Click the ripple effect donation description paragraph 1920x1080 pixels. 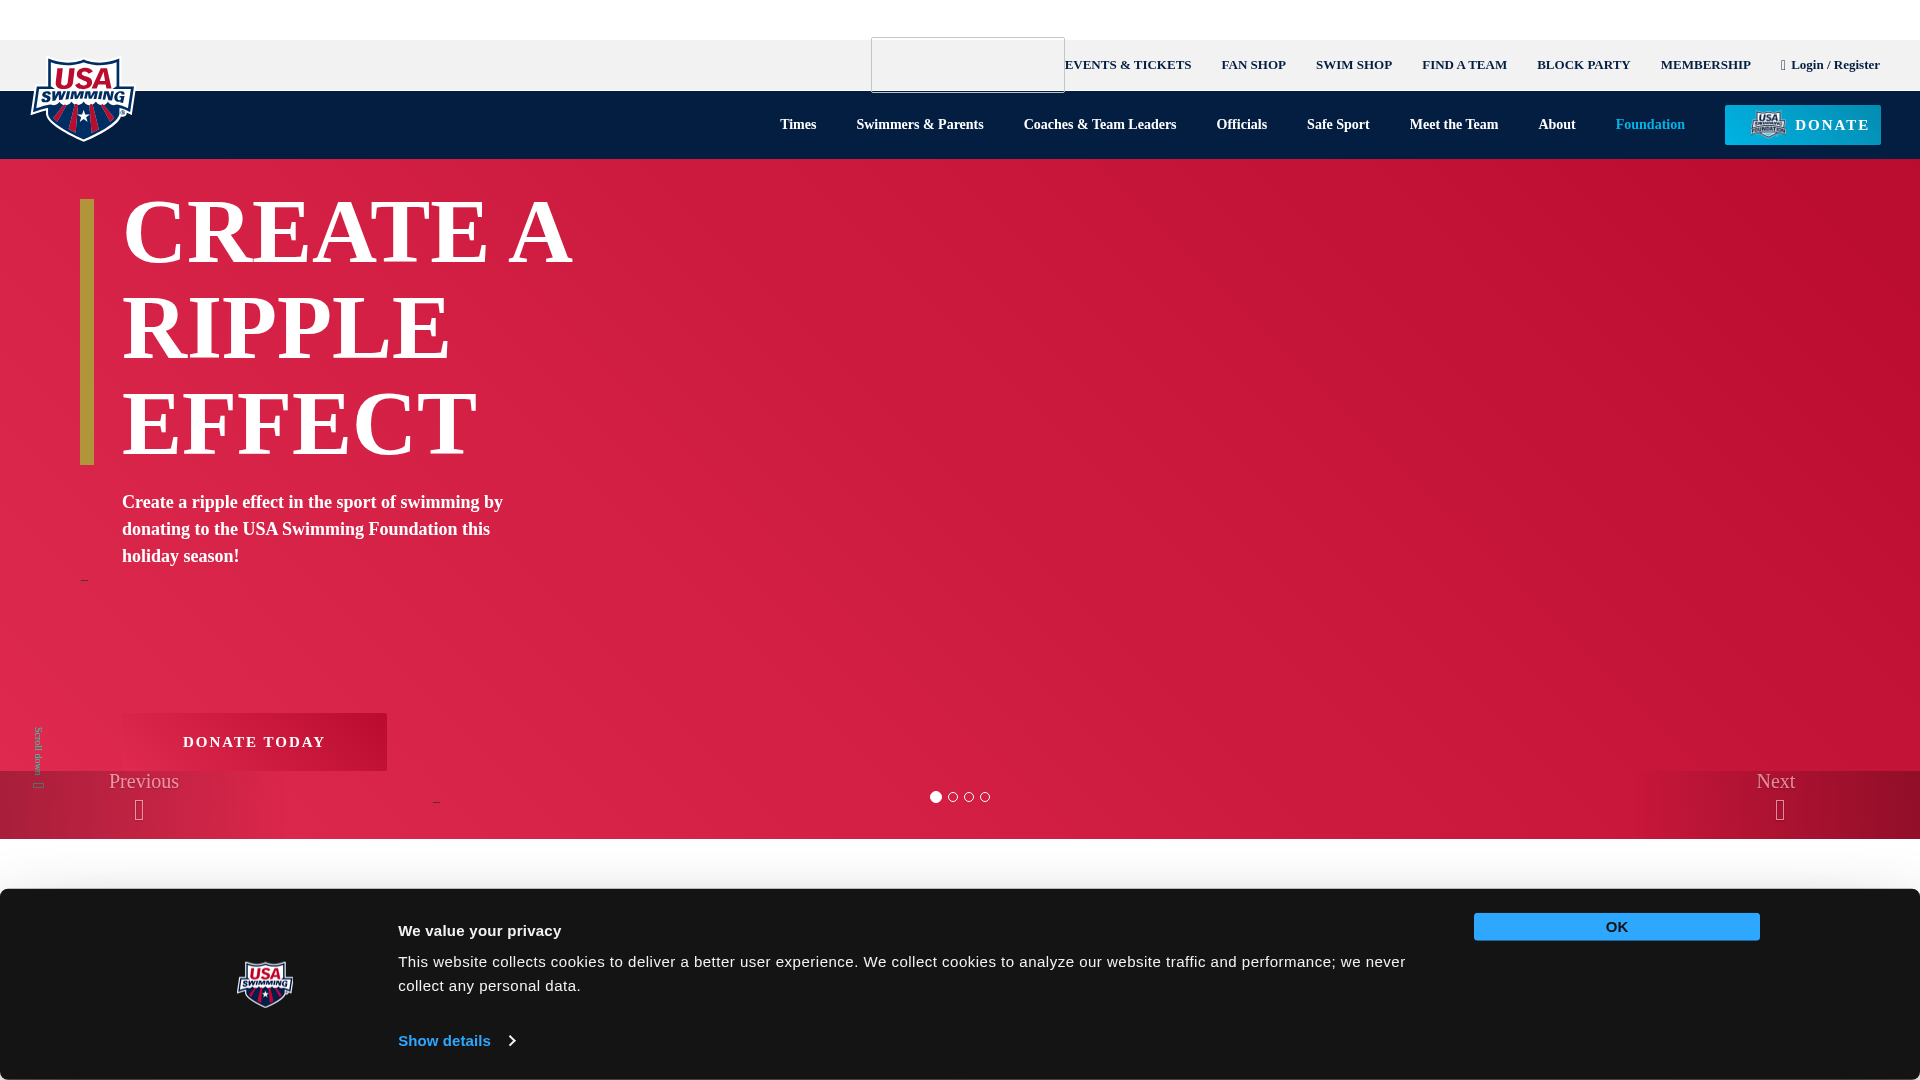(312, 529)
